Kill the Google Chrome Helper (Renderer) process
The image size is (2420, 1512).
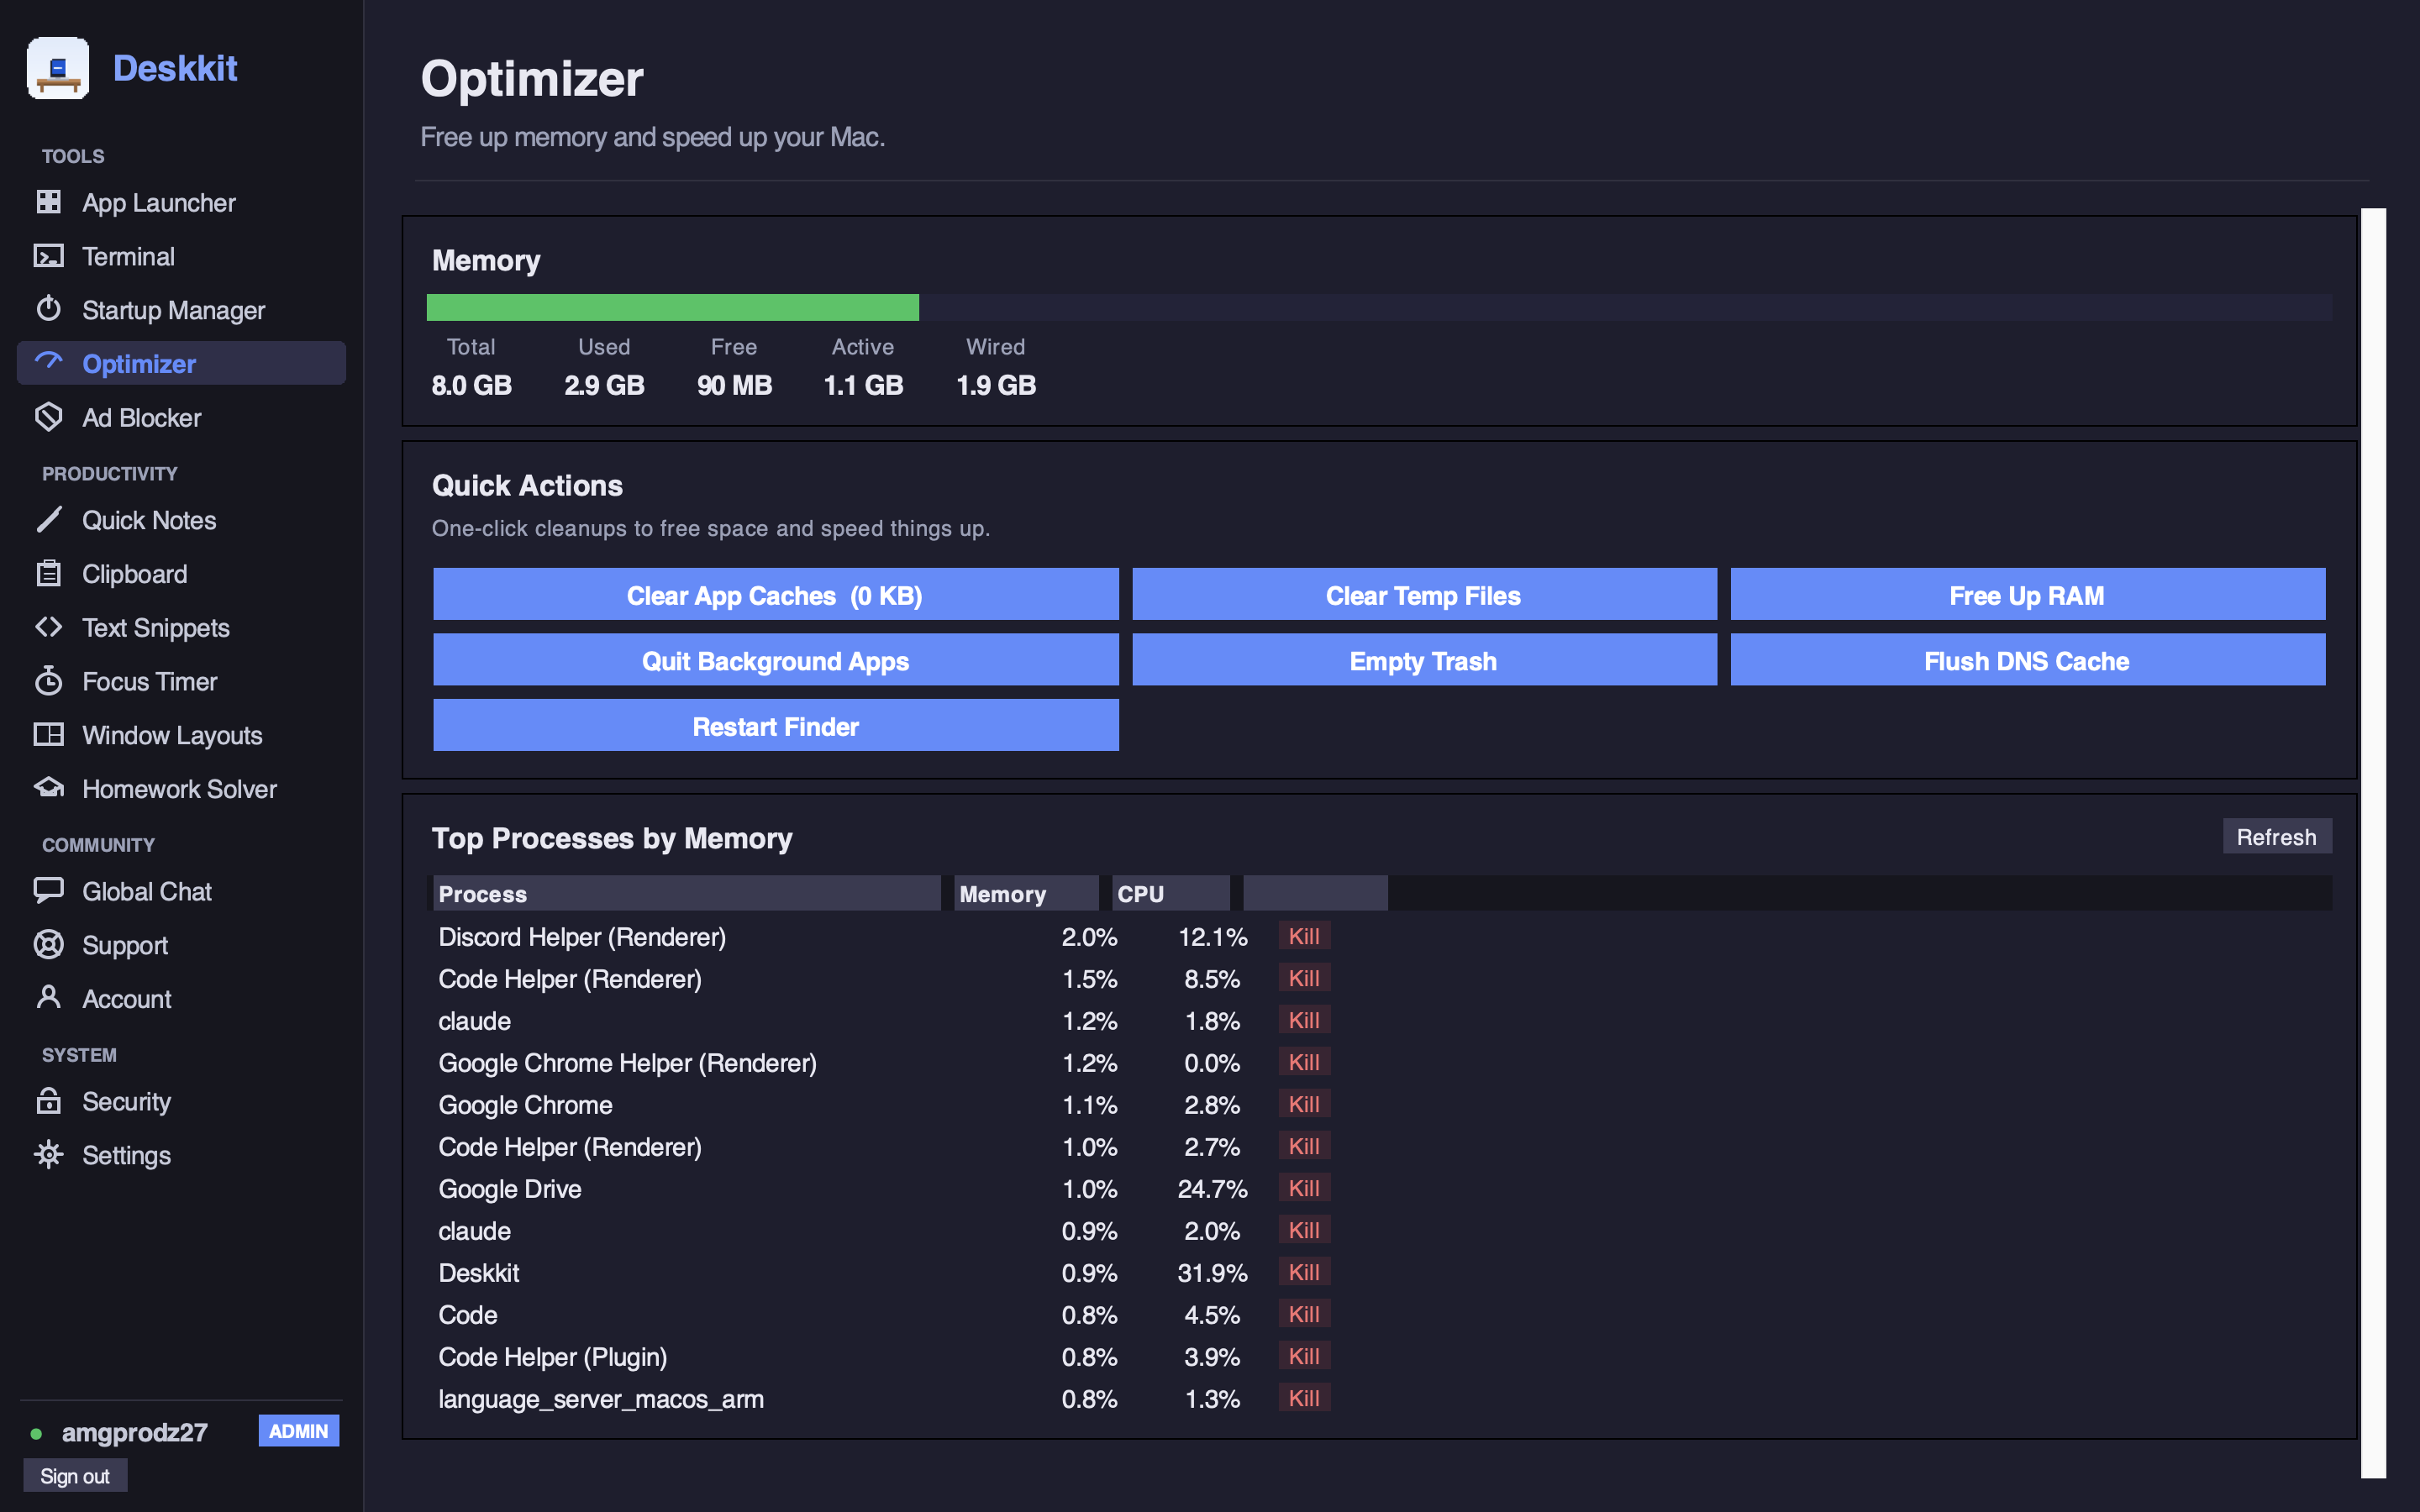coord(1303,1062)
